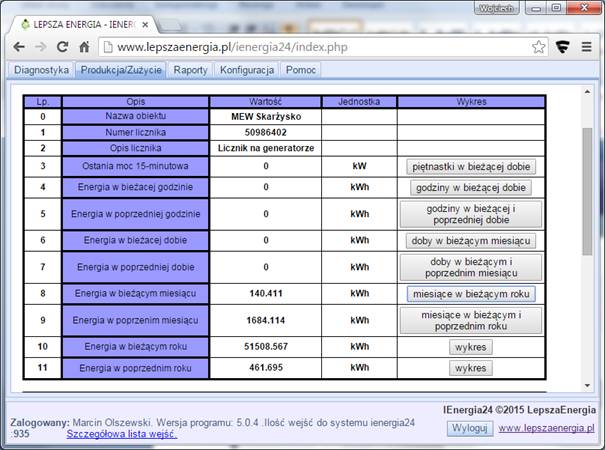This screenshot has width=605, height=450.
Task: Click 'piętnastki w bieżącej dobie' chart button
Action: (x=471, y=167)
